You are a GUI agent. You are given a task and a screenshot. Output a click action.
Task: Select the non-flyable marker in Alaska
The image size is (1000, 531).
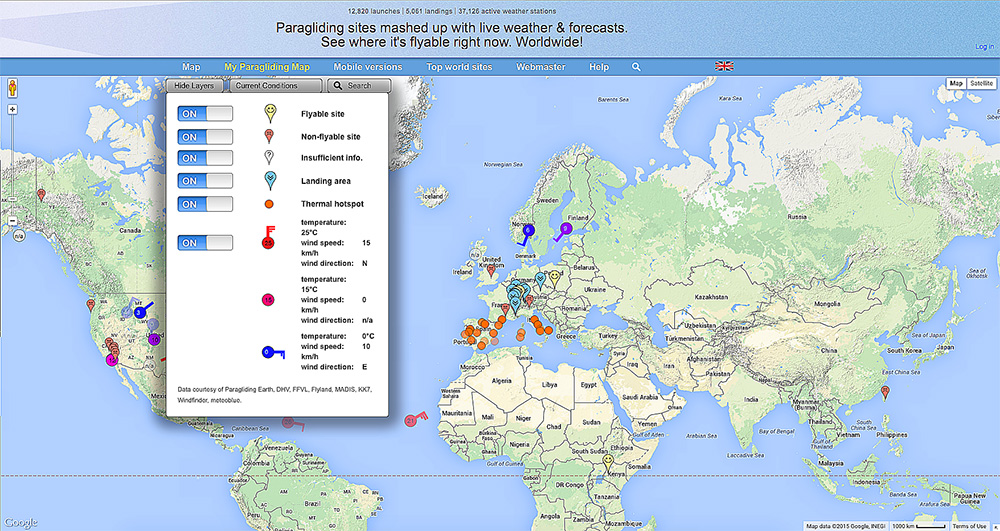click(x=41, y=194)
